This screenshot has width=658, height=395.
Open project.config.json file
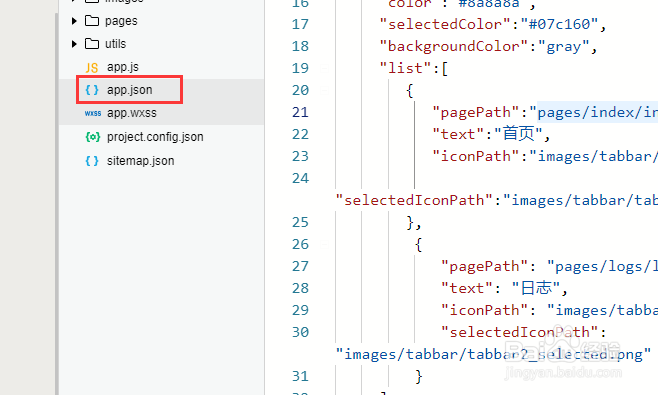[155, 137]
